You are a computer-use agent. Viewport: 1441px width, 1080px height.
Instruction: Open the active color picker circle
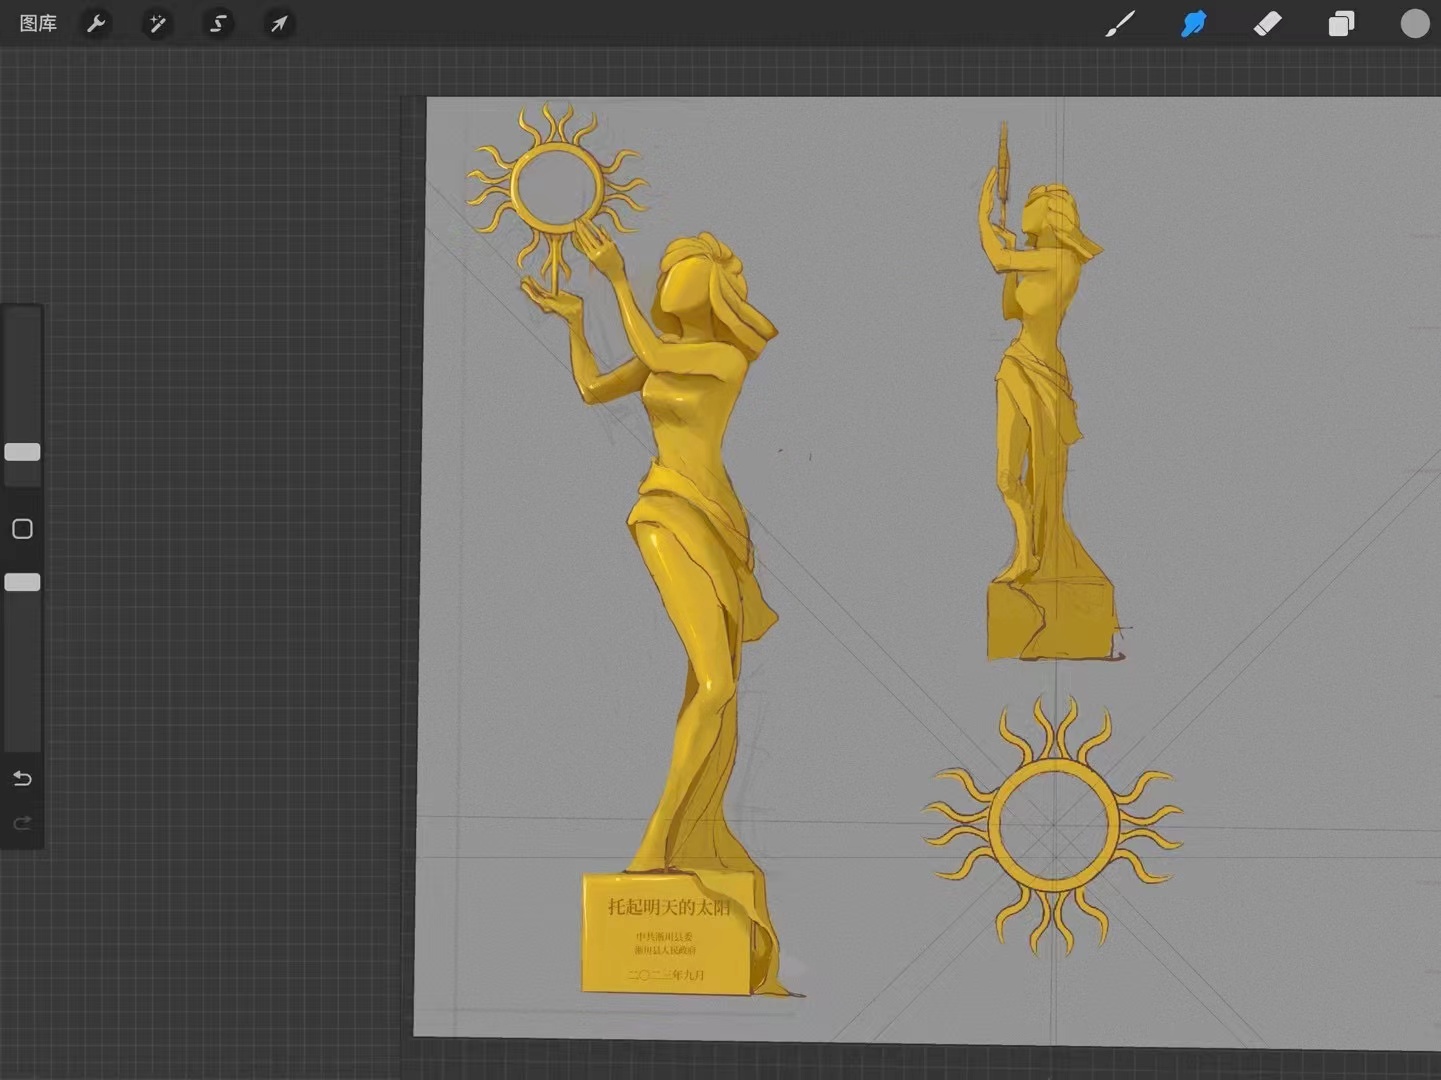click(x=1415, y=23)
